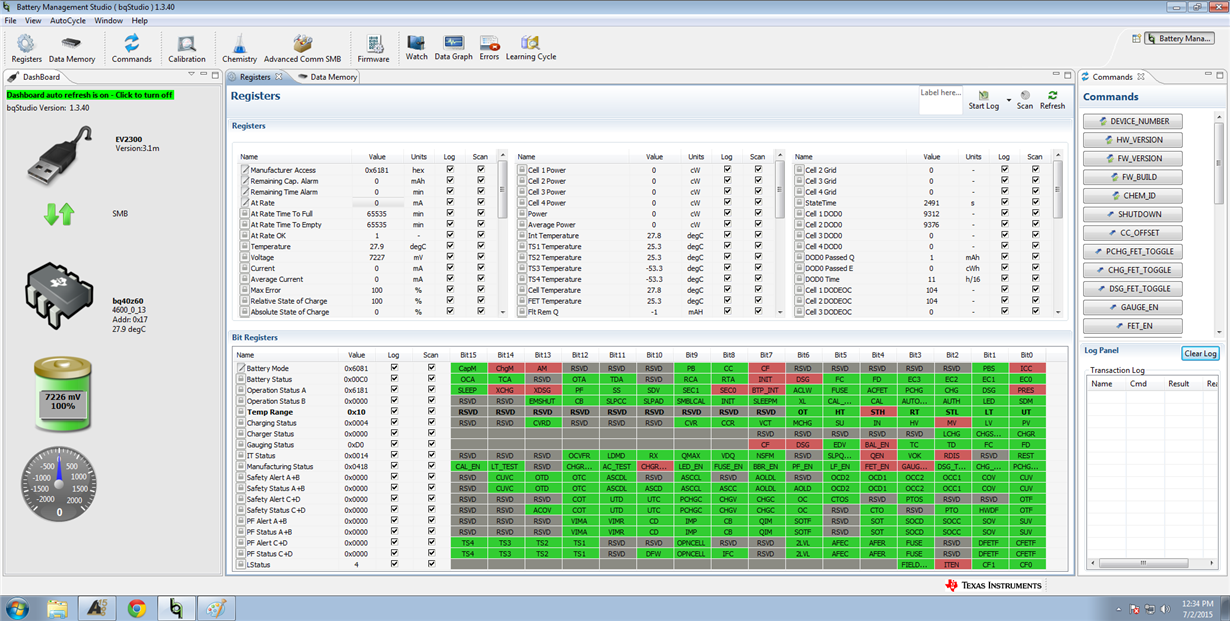The height and width of the screenshot is (621, 1230).
Task: Send the DEVICE_NUMBER command
Action: point(1133,121)
